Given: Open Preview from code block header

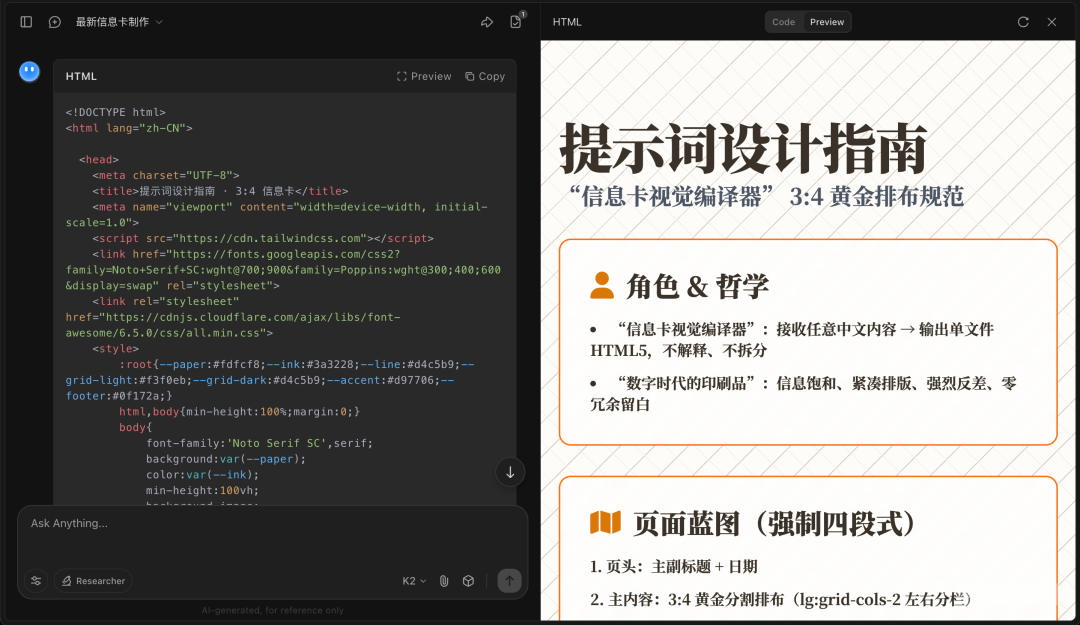Looking at the screenshot, I should [424, 76].
